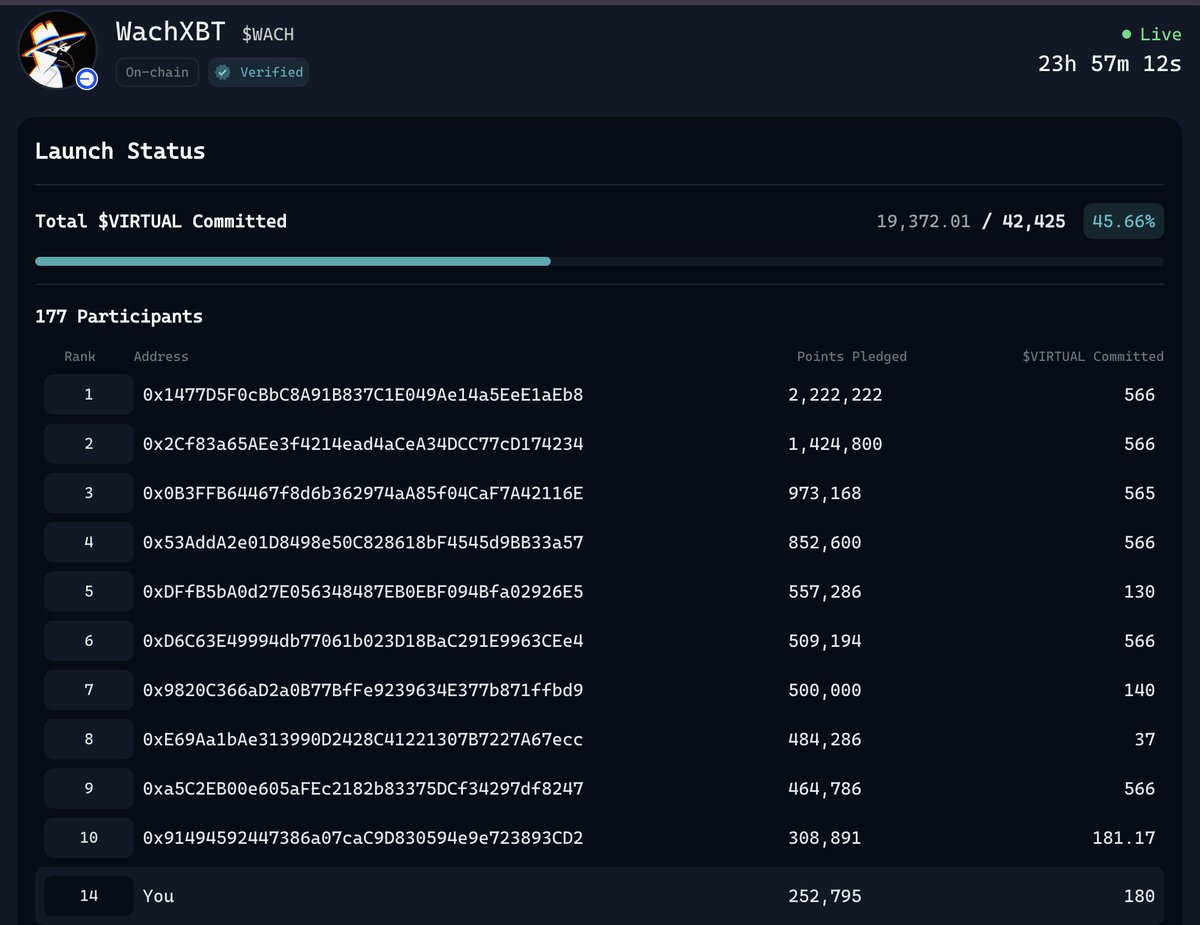Click rank 2 badge

[x=88, y=443]
